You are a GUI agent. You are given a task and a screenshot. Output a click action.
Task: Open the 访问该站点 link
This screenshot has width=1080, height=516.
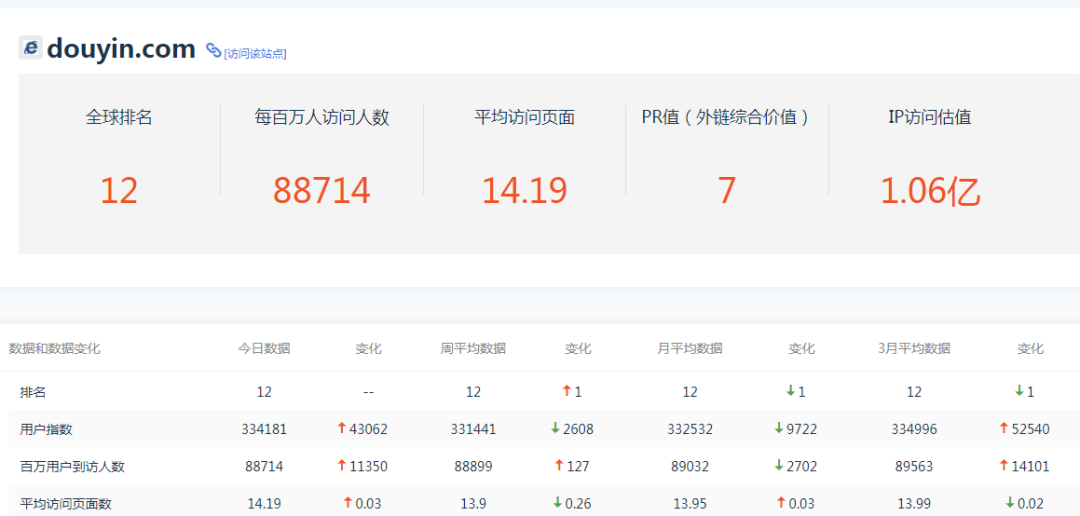(256, 53)
